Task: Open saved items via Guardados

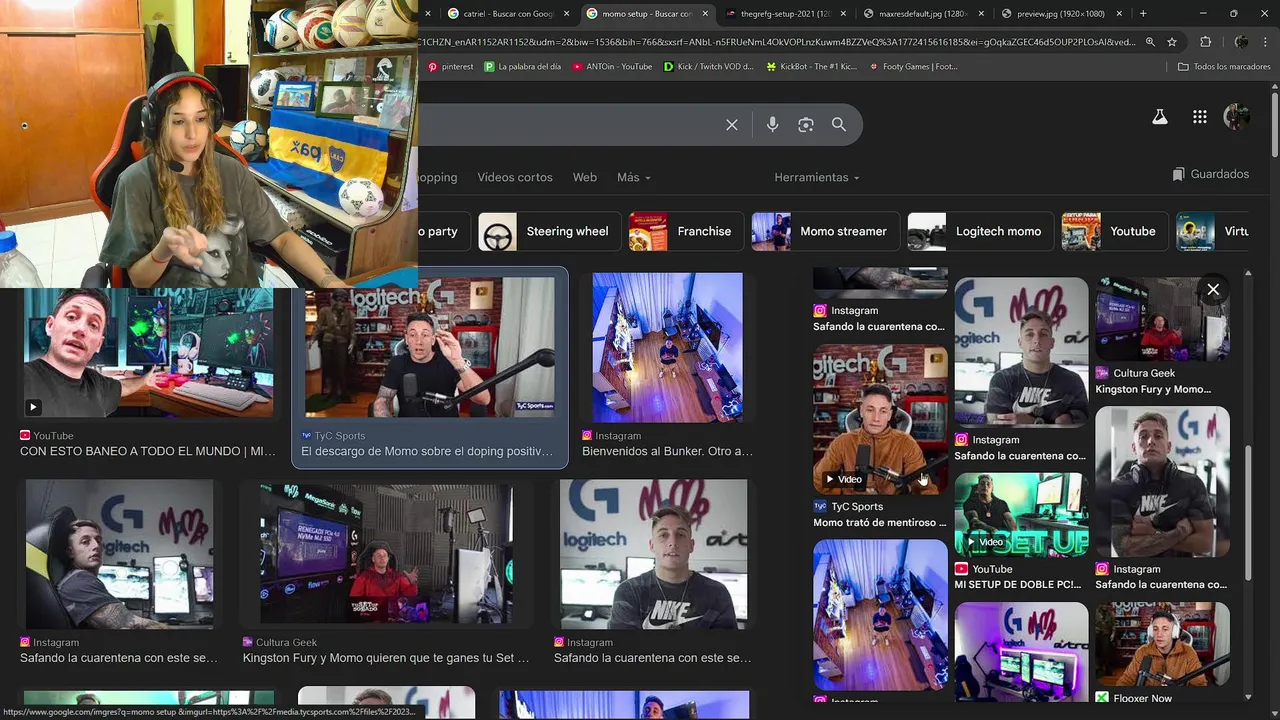Action: pyautogui.click(x=1211, y=174)
